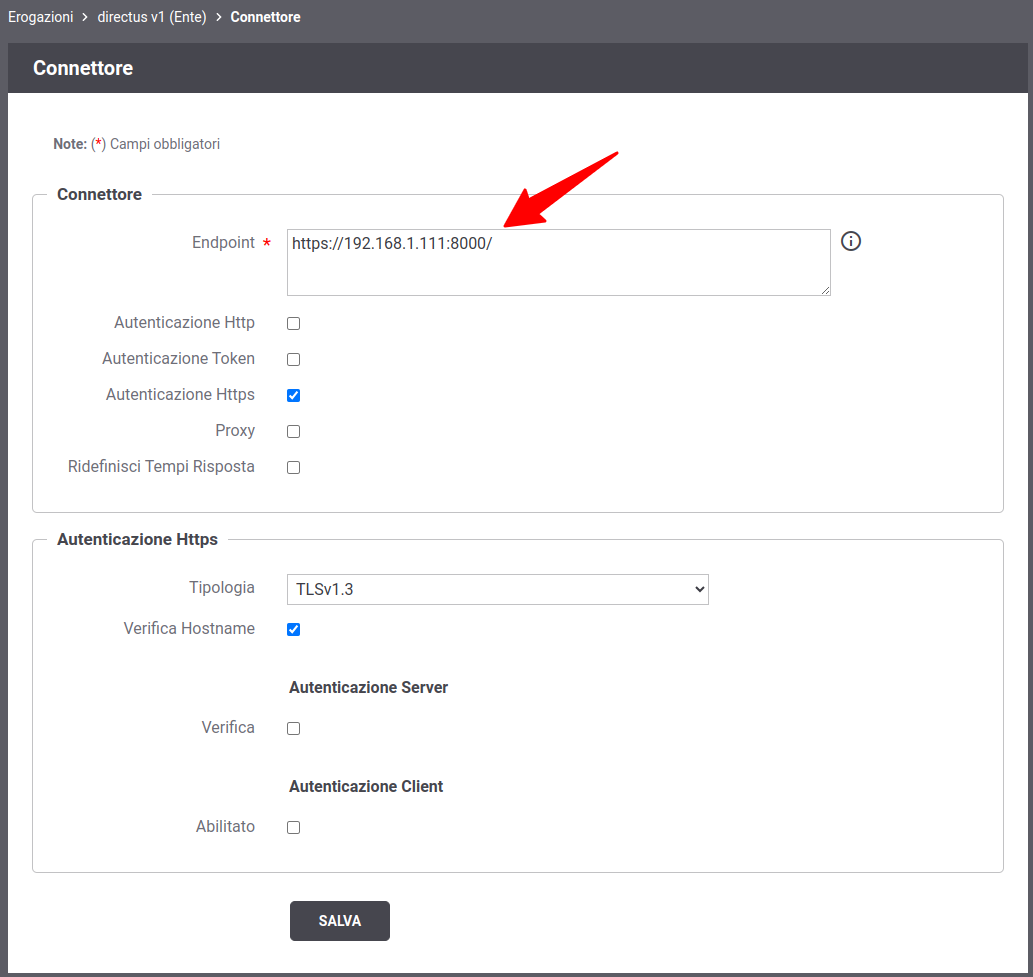Screen dimensions: 1033x977
Task: Disable the Verifica Hostname checkbox
Action: (294, 630)
